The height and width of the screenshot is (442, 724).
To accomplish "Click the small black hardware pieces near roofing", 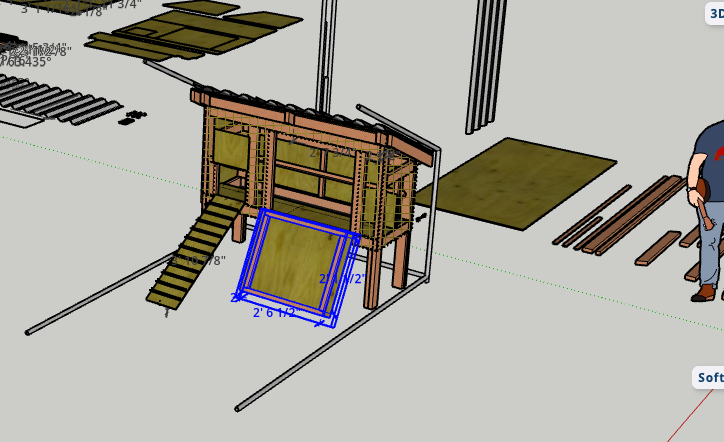I will (x=133, y=117).
